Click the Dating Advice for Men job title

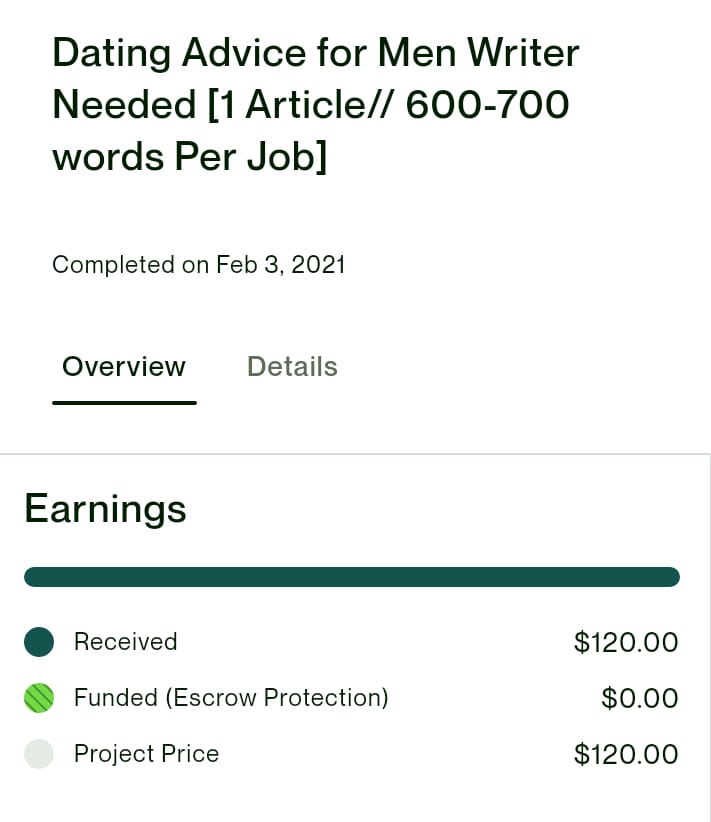pyautogui.click(x=316, y=104)
